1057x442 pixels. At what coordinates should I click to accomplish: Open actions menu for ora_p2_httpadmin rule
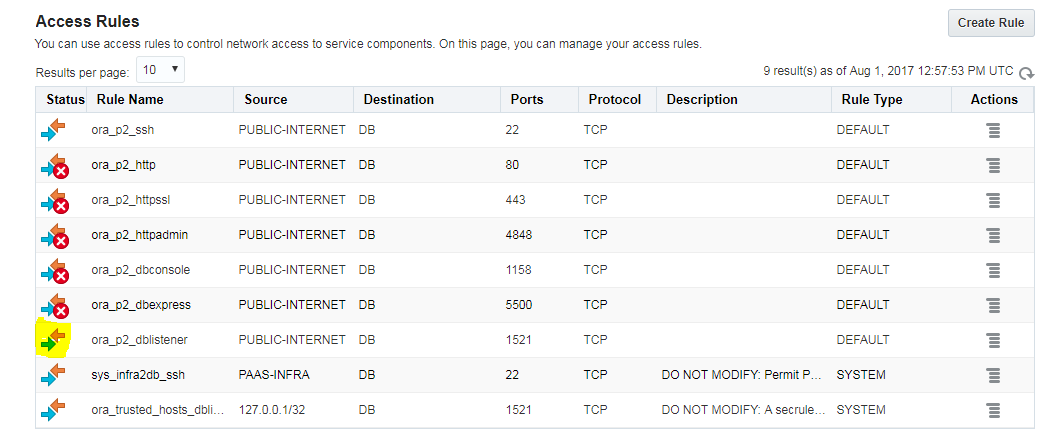coord(993,235)
